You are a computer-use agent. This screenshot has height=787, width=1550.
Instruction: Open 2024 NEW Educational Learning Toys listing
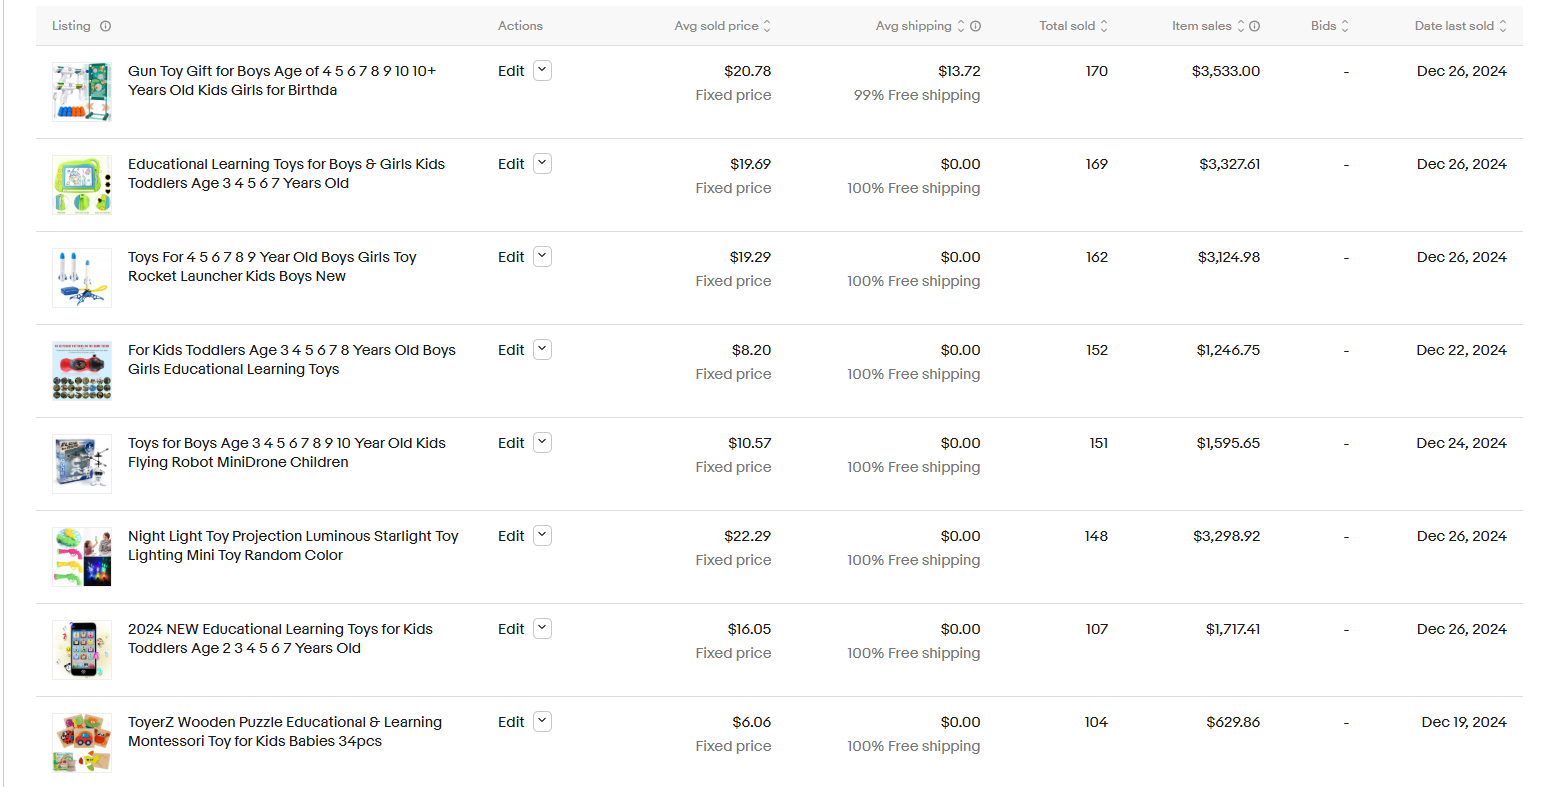coord(280,638)
